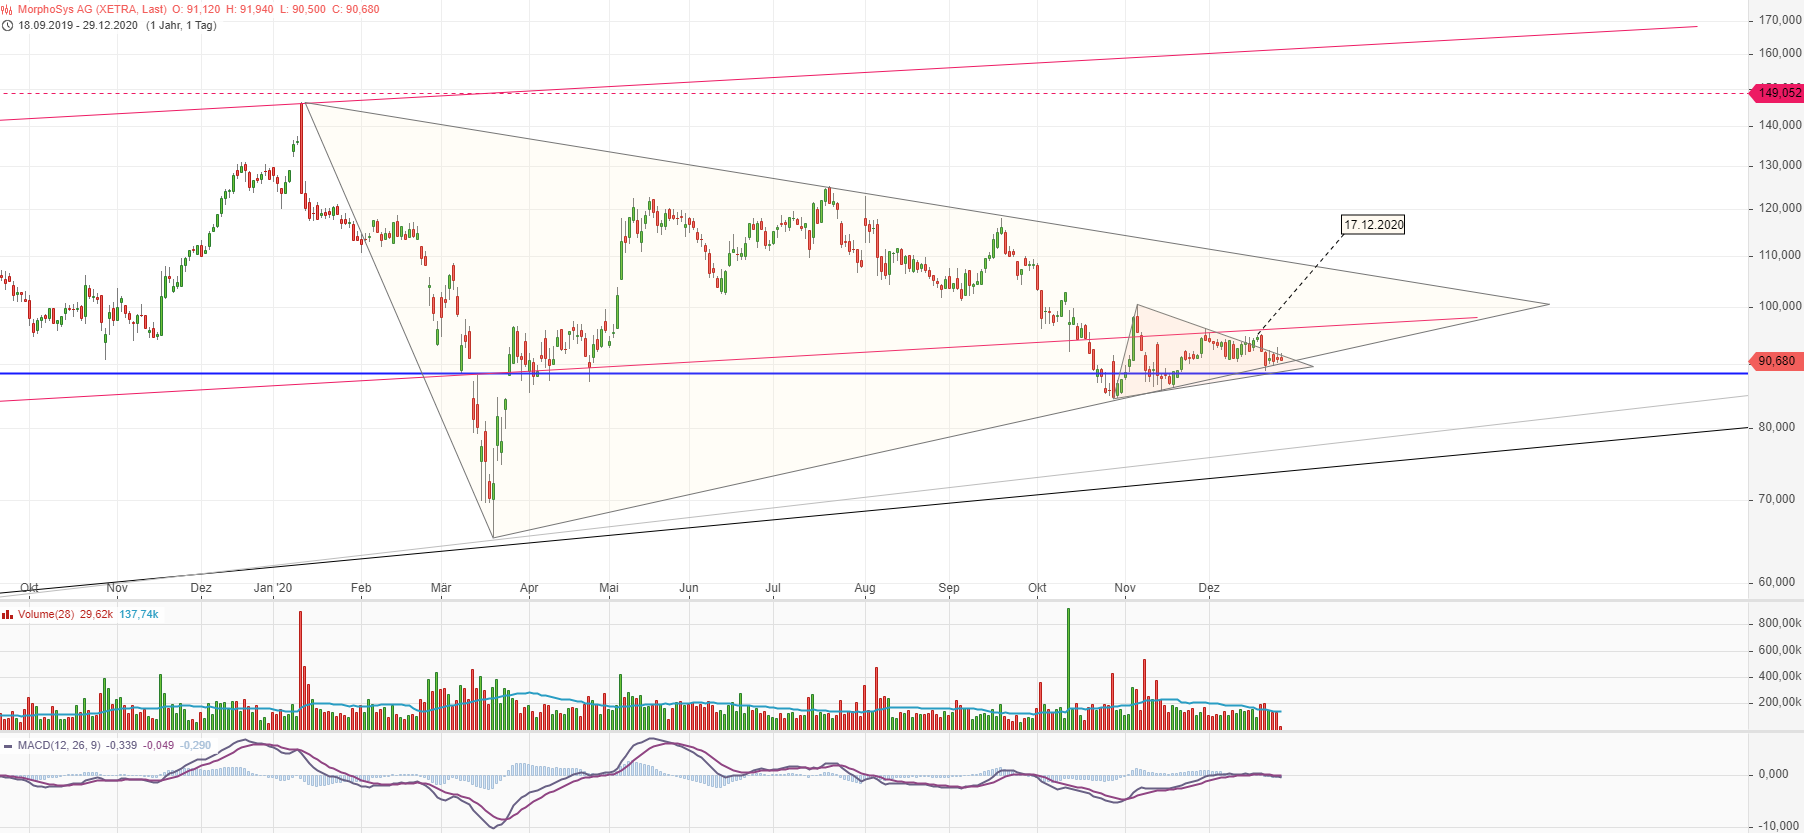Click the 800,00k volume axis label
Image resolution: width=1804 pixels, height=833 pixels.
[x=1780, y=623]
